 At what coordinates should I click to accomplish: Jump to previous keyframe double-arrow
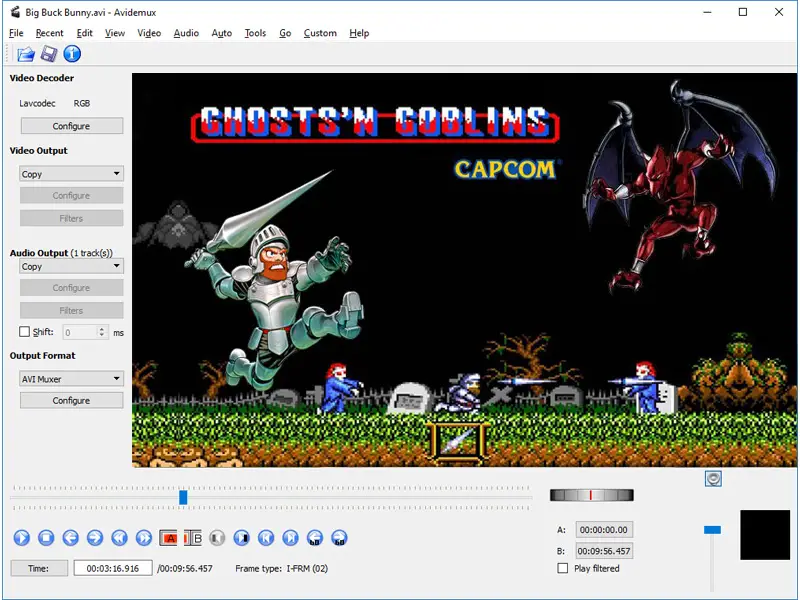(119, 538)
